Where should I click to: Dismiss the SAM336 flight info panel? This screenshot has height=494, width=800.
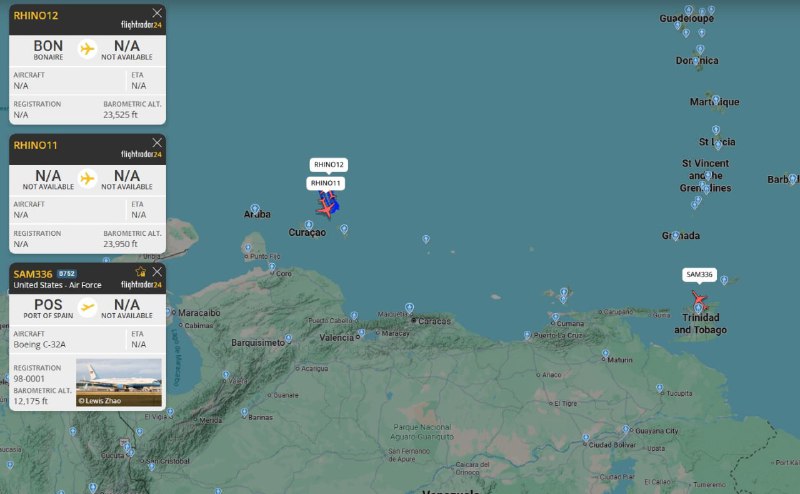[x=157, y=272]
